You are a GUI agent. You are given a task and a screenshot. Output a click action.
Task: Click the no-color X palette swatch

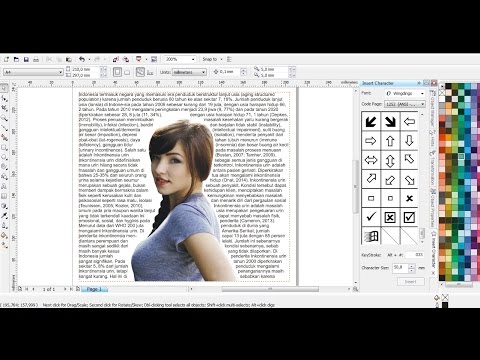[442, 92]
